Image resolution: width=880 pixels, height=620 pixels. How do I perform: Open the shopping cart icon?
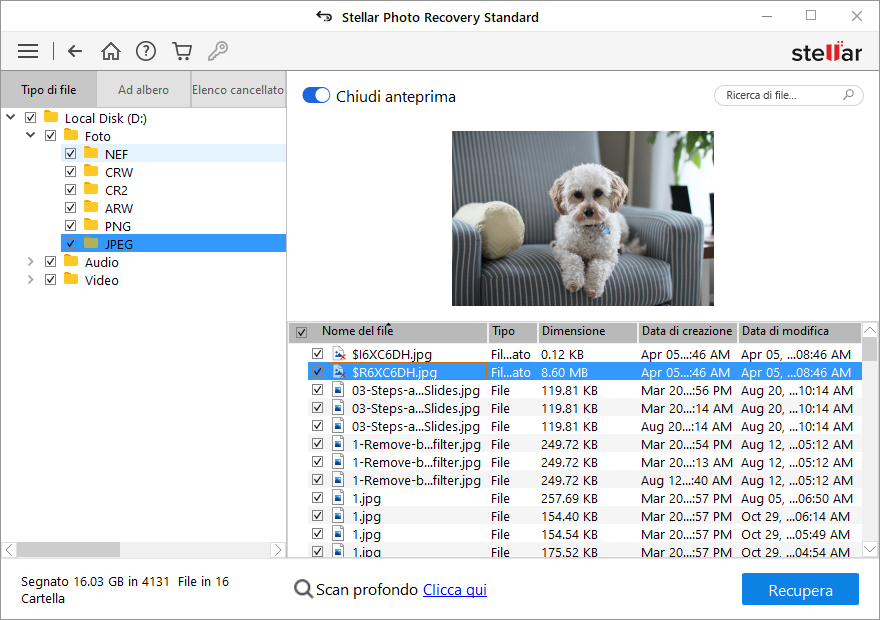tap(182, 51)
